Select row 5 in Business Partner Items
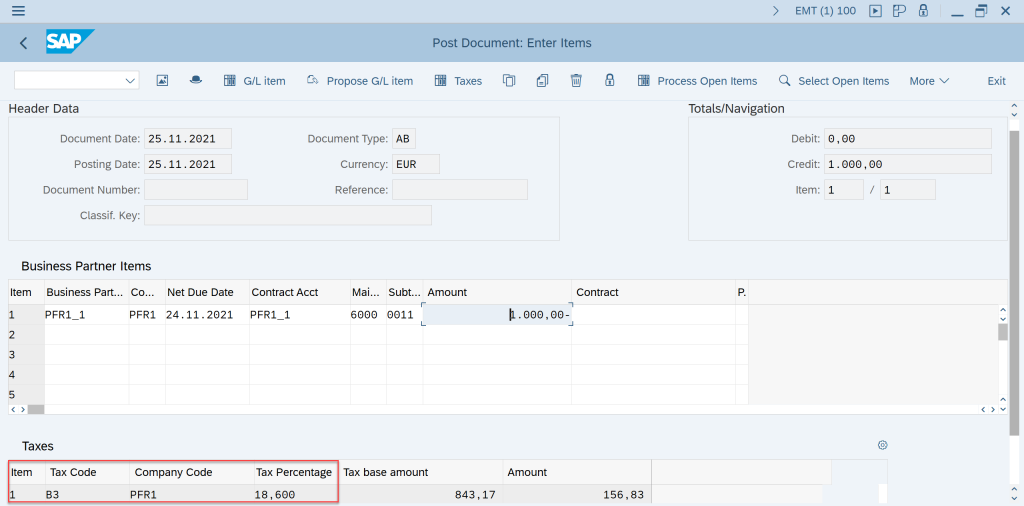The image size is (1024, 506). (25, 394)
